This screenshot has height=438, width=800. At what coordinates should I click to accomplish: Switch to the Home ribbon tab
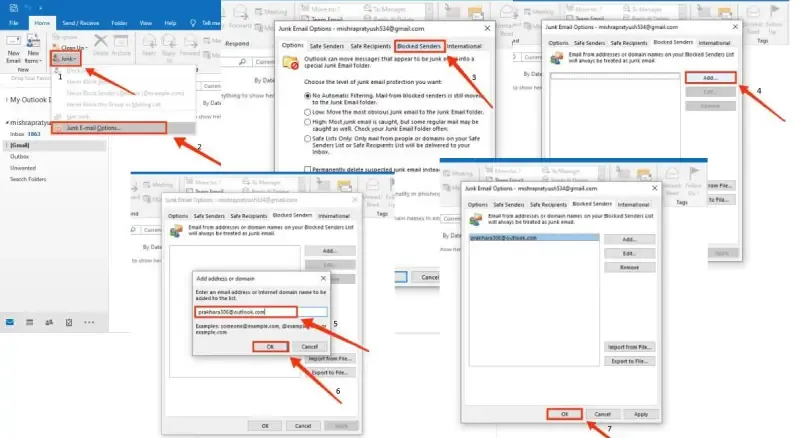(42, 23)
